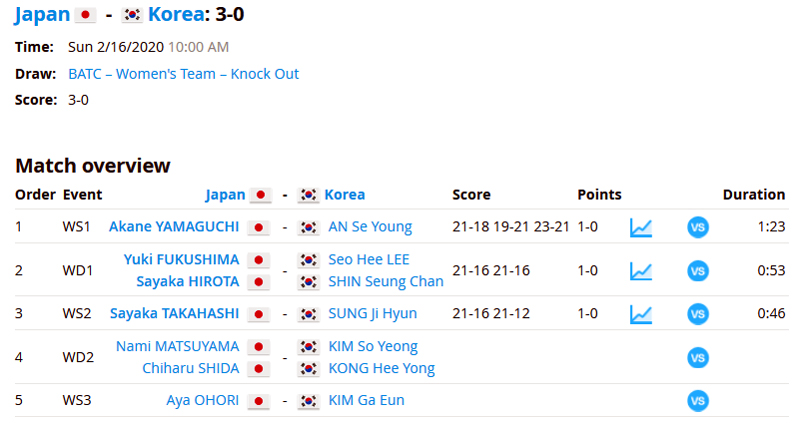Click VS icon for WD2 match
The image size is (800, 423).
point(697,358)
